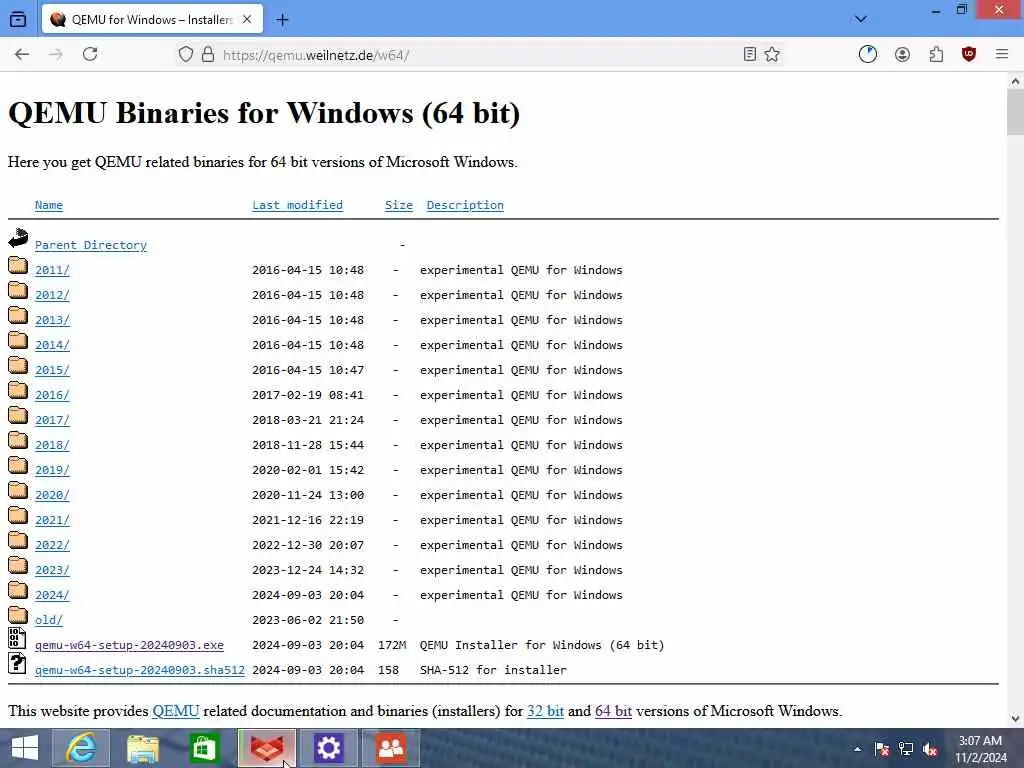
Task: Open the circular timer extension icon
Action: [x=868, y=54]
